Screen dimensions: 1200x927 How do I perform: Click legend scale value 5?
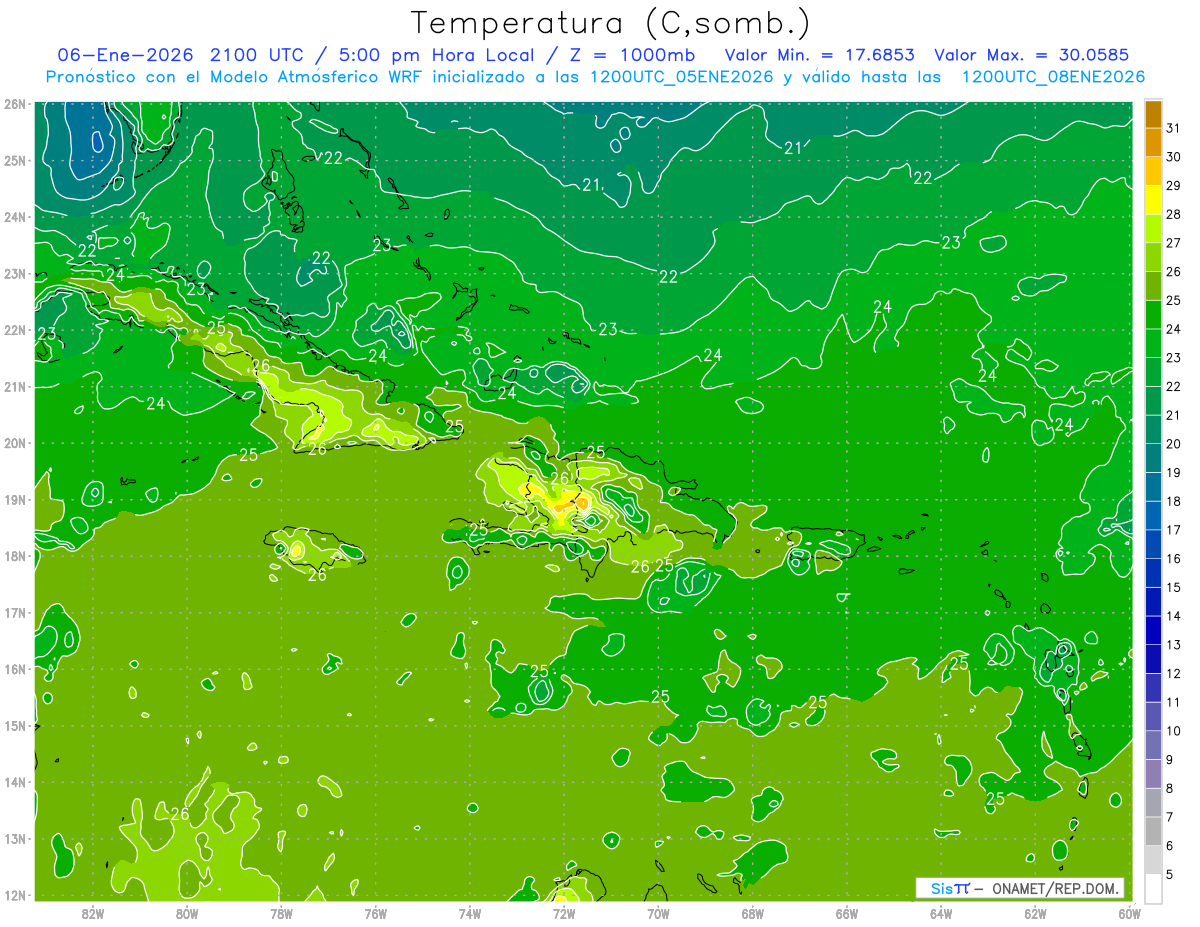pos(1170,875)
